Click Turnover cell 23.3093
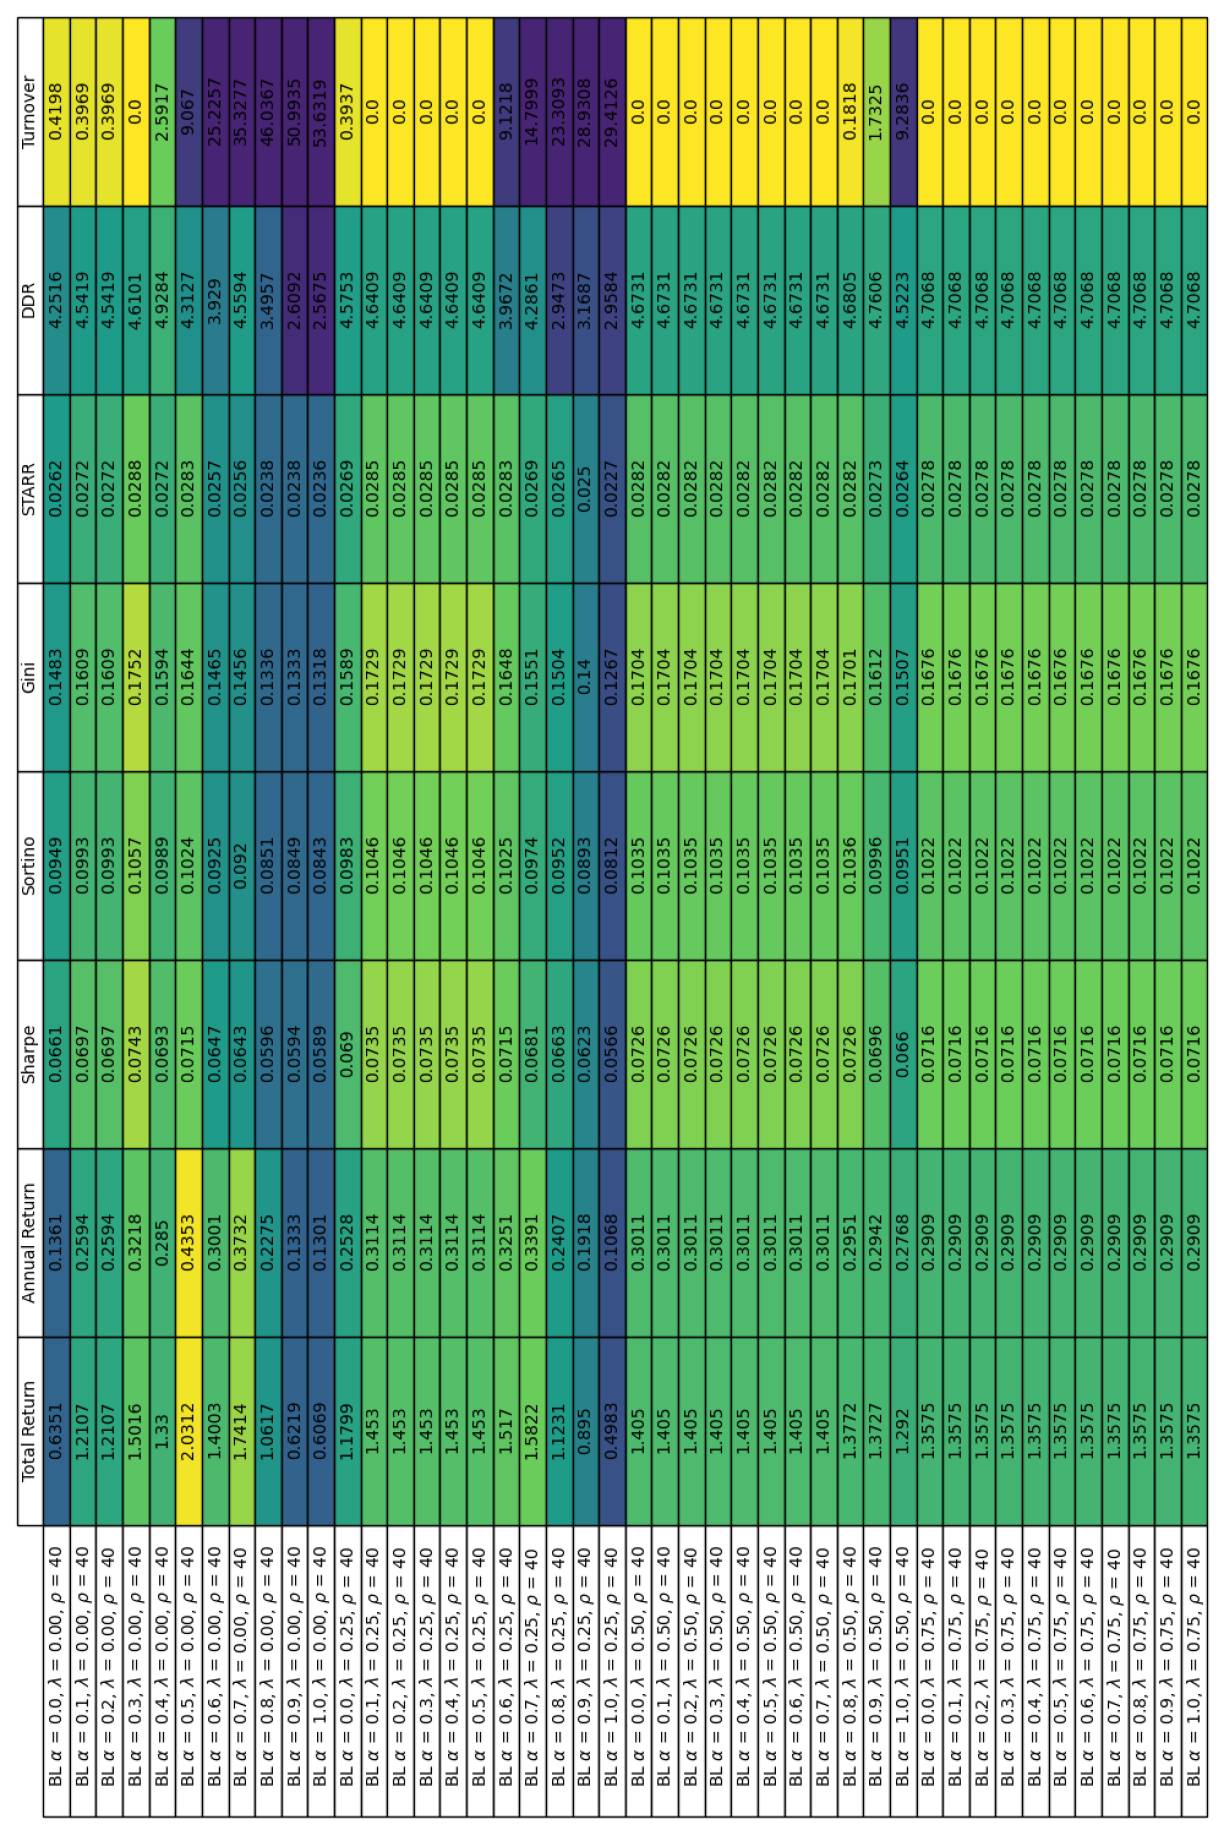Viewport: 1224px width, 1836px height. (x=560, y=112)
